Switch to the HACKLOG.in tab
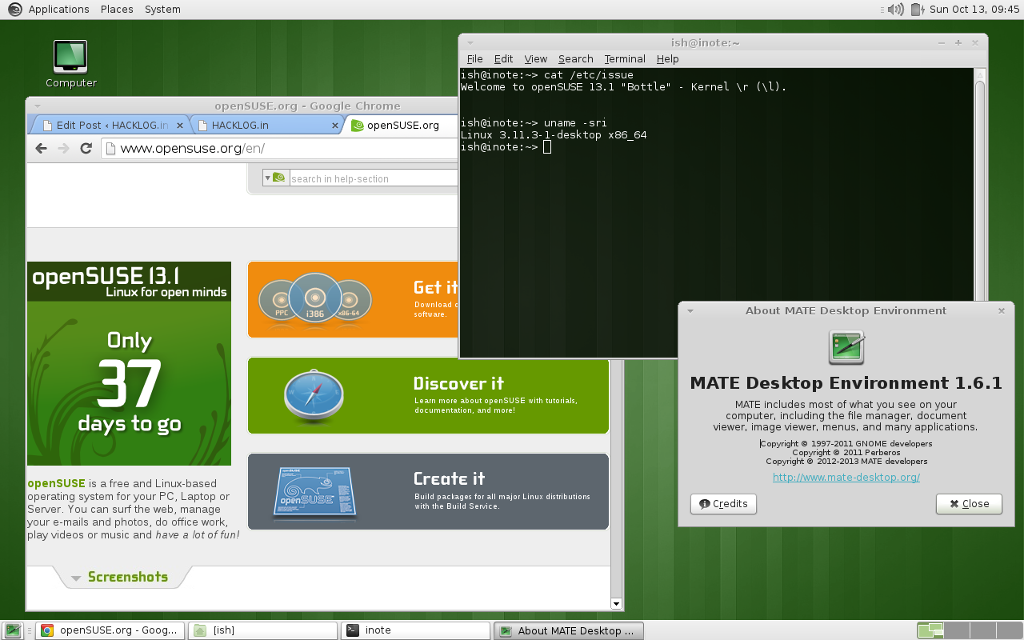This screenshot has width=1024, height=640. point(267,125)
